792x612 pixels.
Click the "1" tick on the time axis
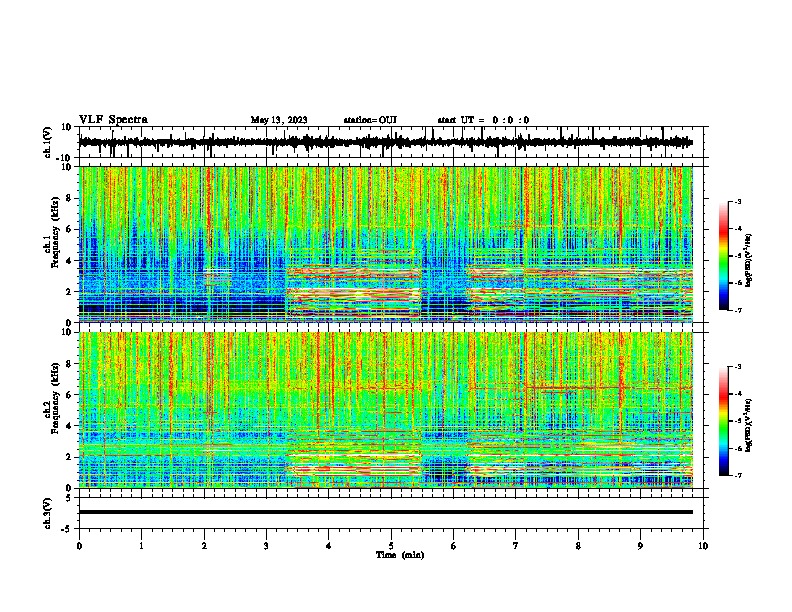[x=141, y=546]
